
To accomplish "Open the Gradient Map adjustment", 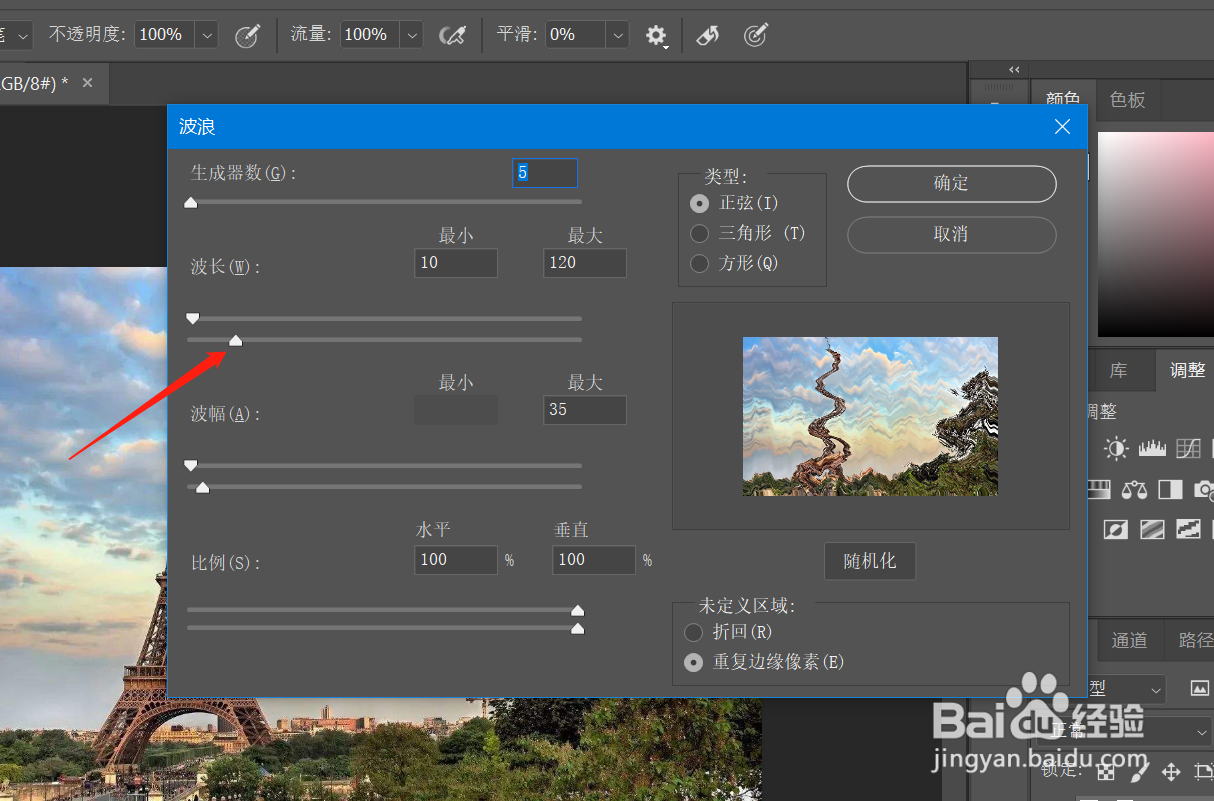I will click(x=1152, y=529).
